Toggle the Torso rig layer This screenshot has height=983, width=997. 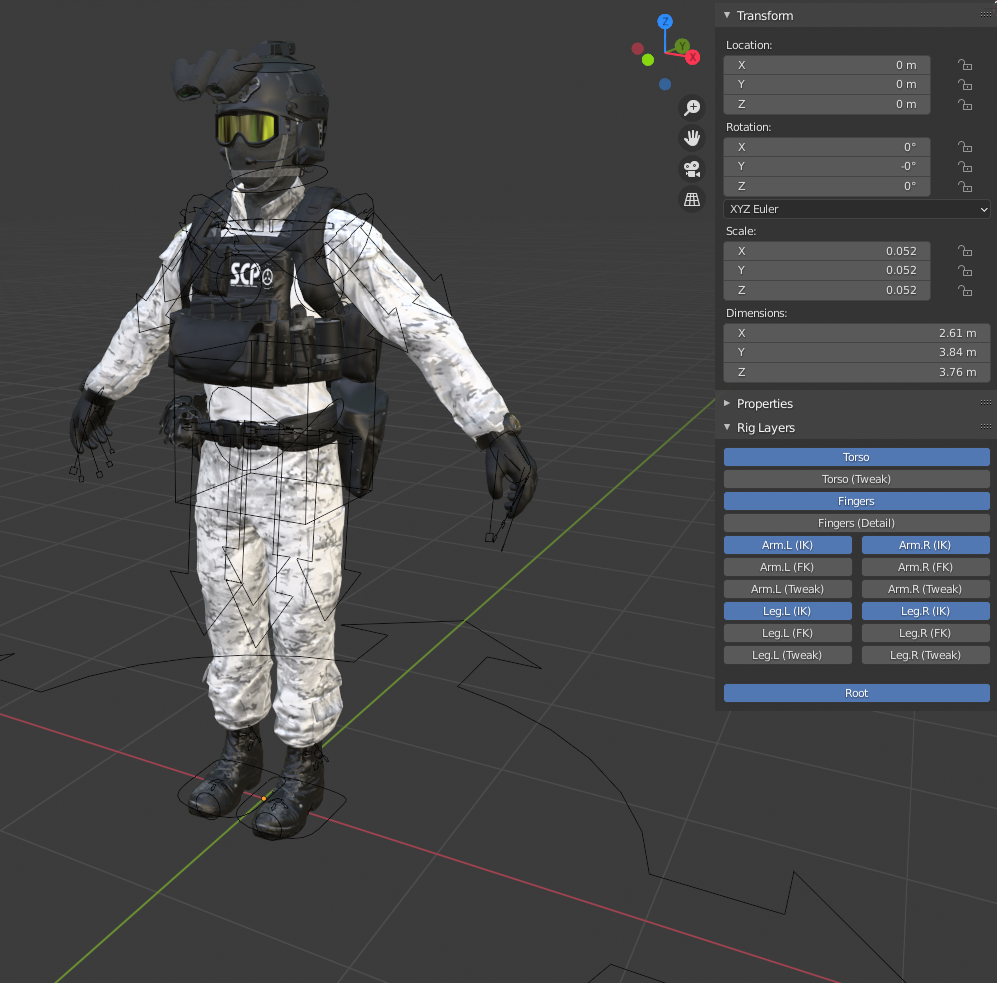[856, 457]
